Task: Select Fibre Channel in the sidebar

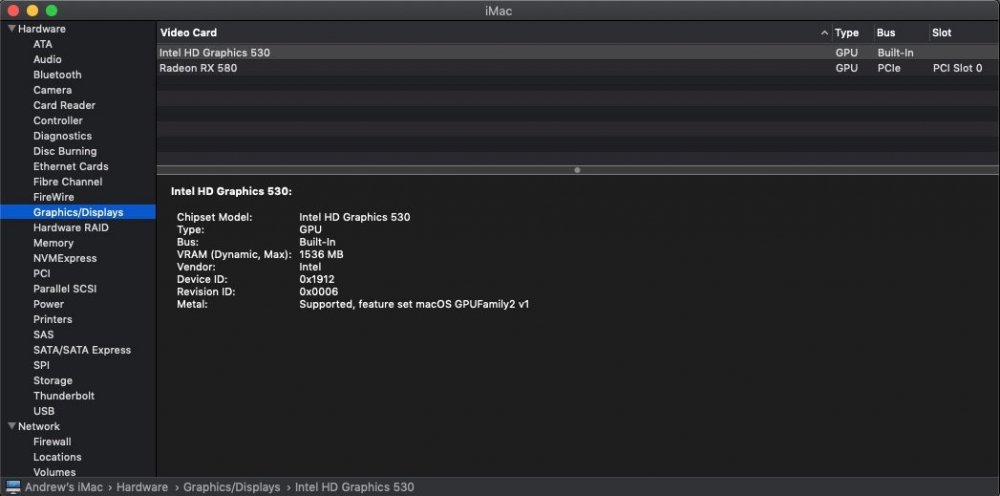Action: pyautogui.click(x=68, y=182)
